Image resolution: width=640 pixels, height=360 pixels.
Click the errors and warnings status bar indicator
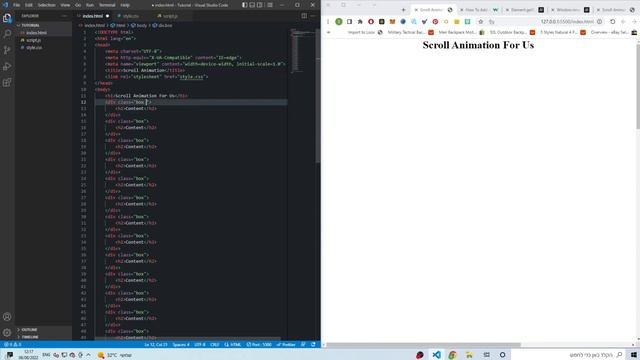click(12, 344)
